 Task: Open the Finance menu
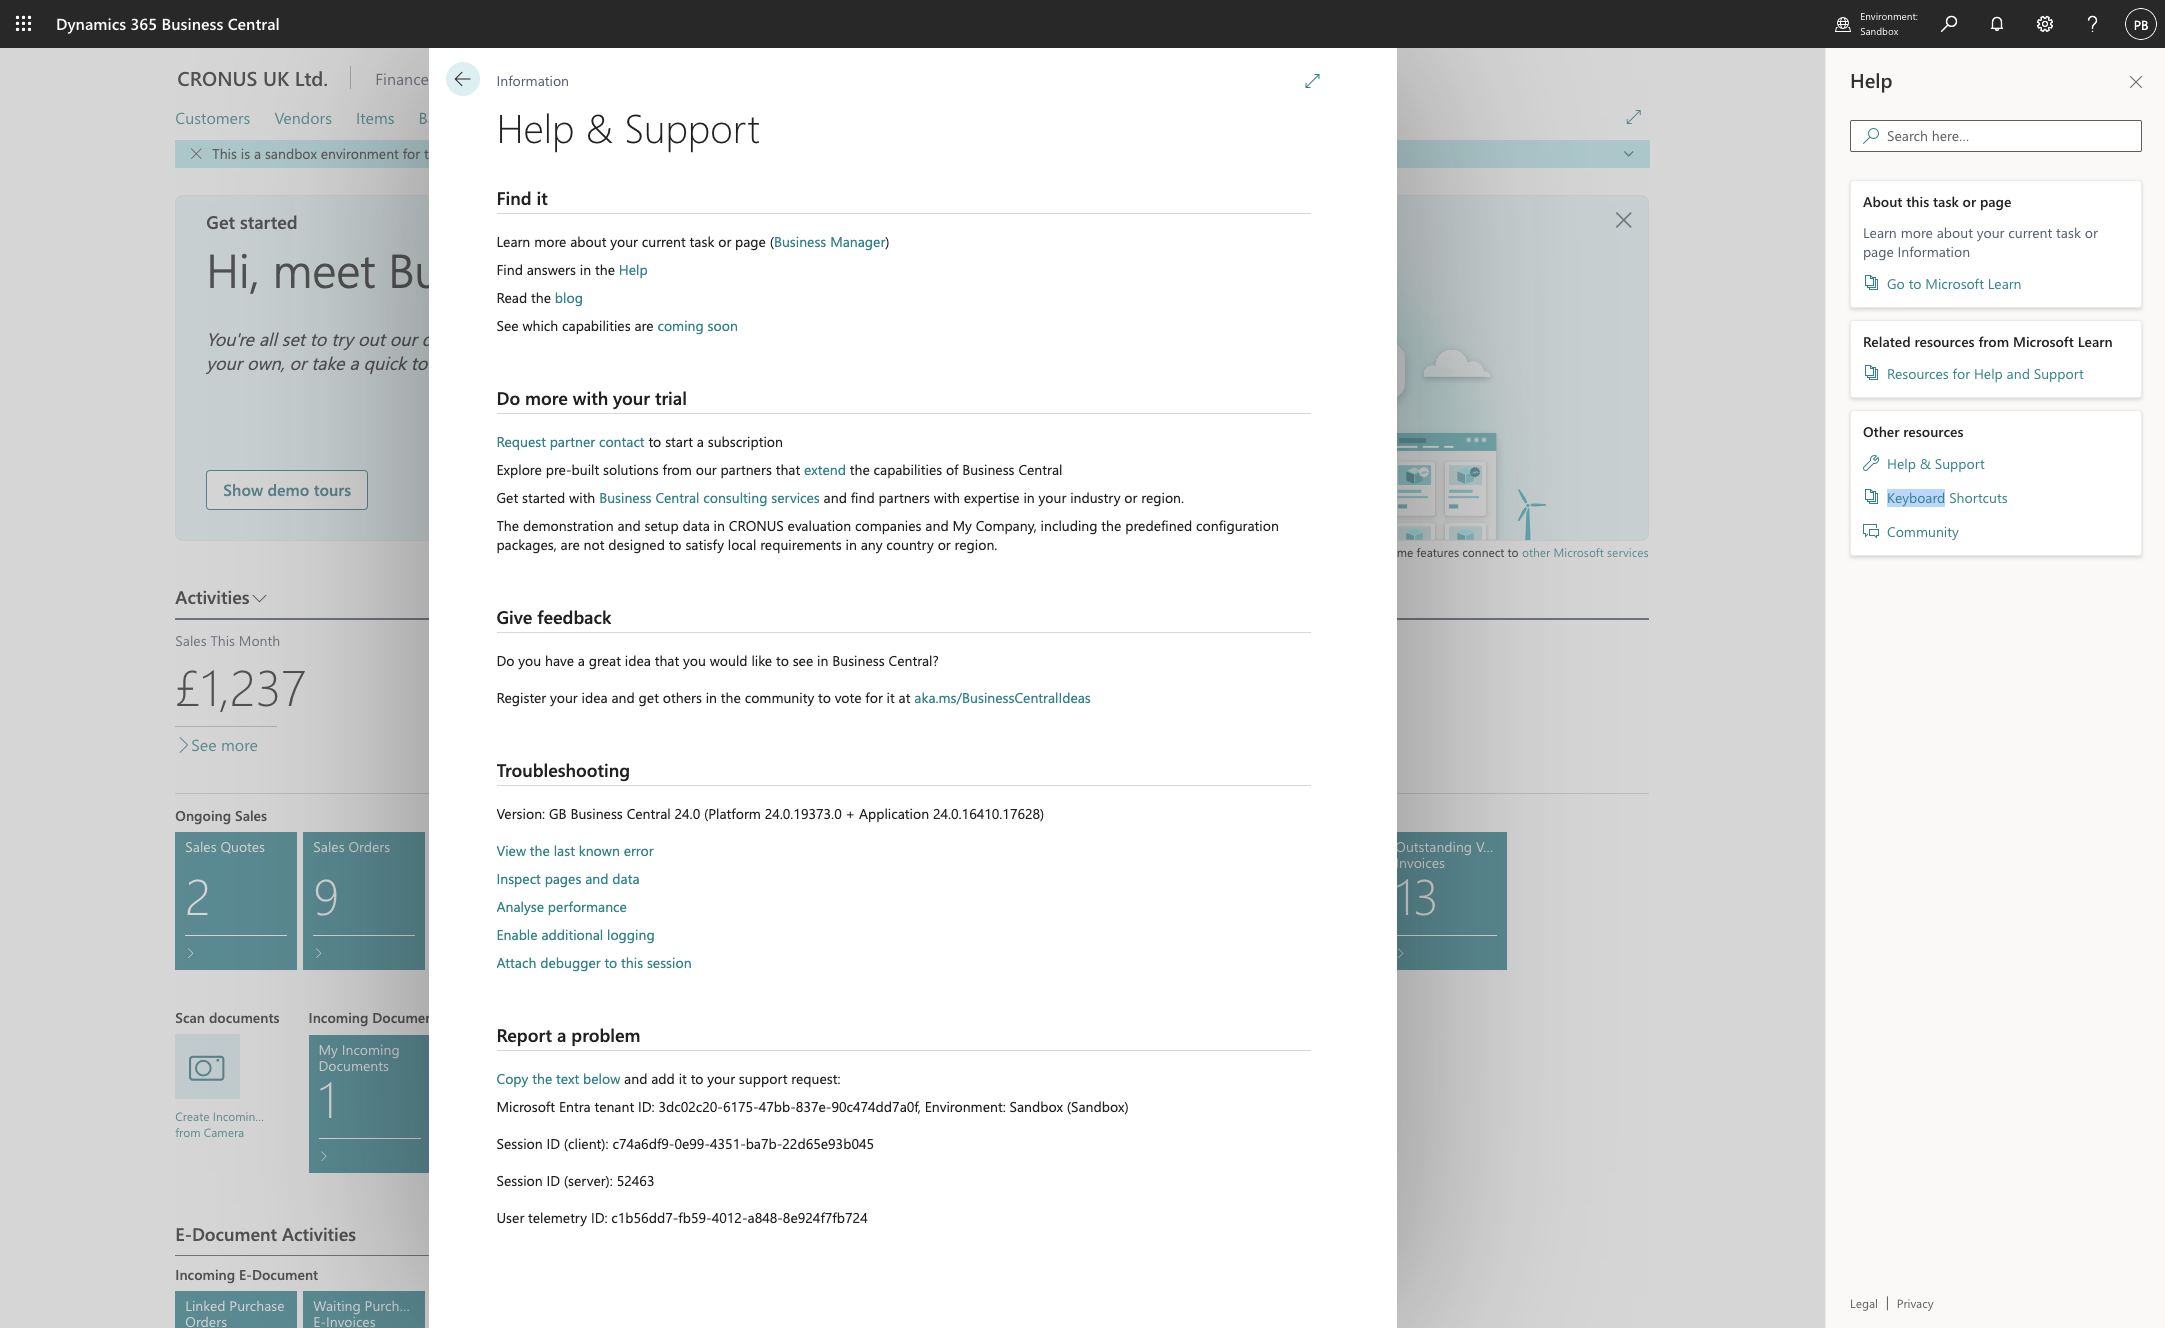click(402, 79)
